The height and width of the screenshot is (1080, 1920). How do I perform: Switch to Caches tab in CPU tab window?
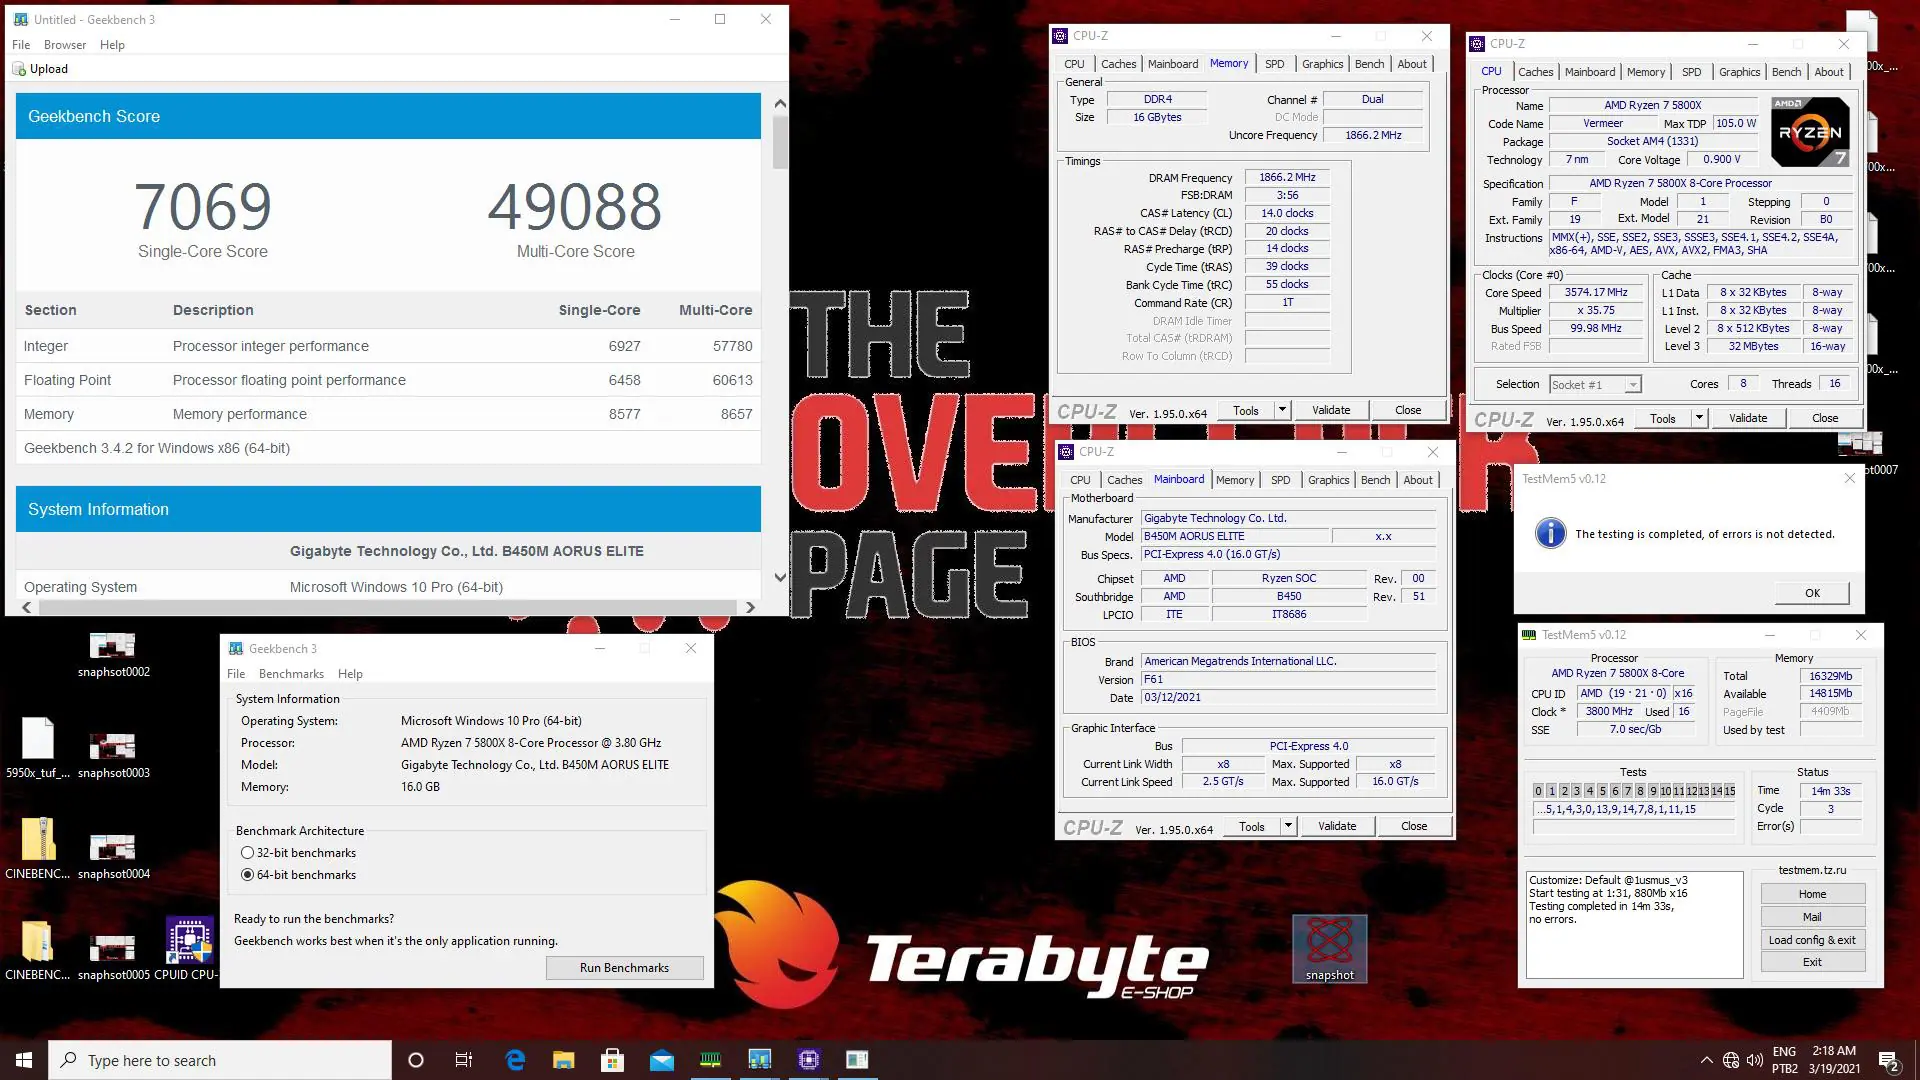1535,72
